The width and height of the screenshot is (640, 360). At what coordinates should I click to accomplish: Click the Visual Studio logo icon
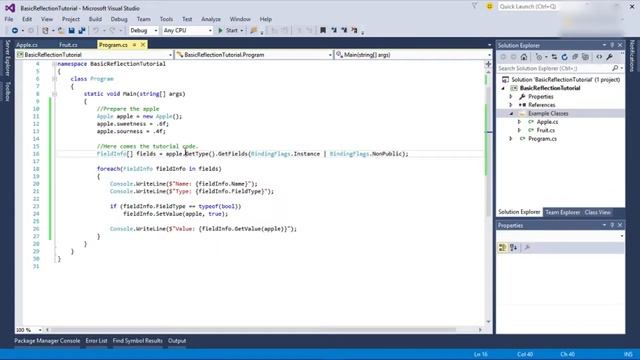click(10, 8)
